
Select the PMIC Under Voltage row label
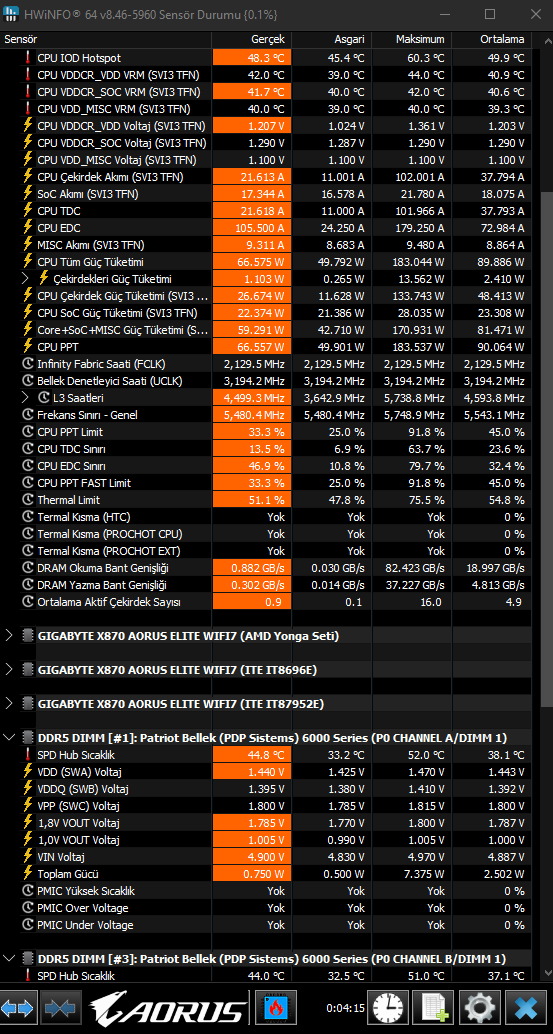[x=85, y=925]
